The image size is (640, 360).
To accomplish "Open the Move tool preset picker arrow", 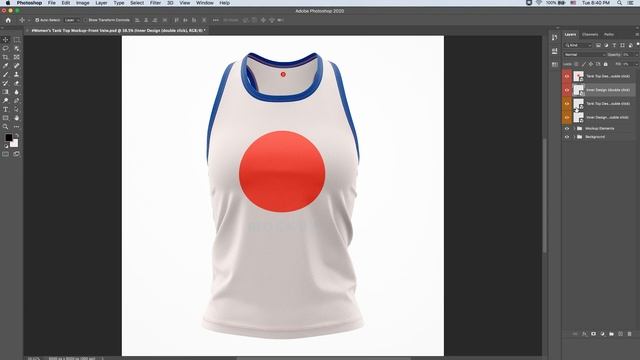I will pyautogui.click(x=29, y=20).
